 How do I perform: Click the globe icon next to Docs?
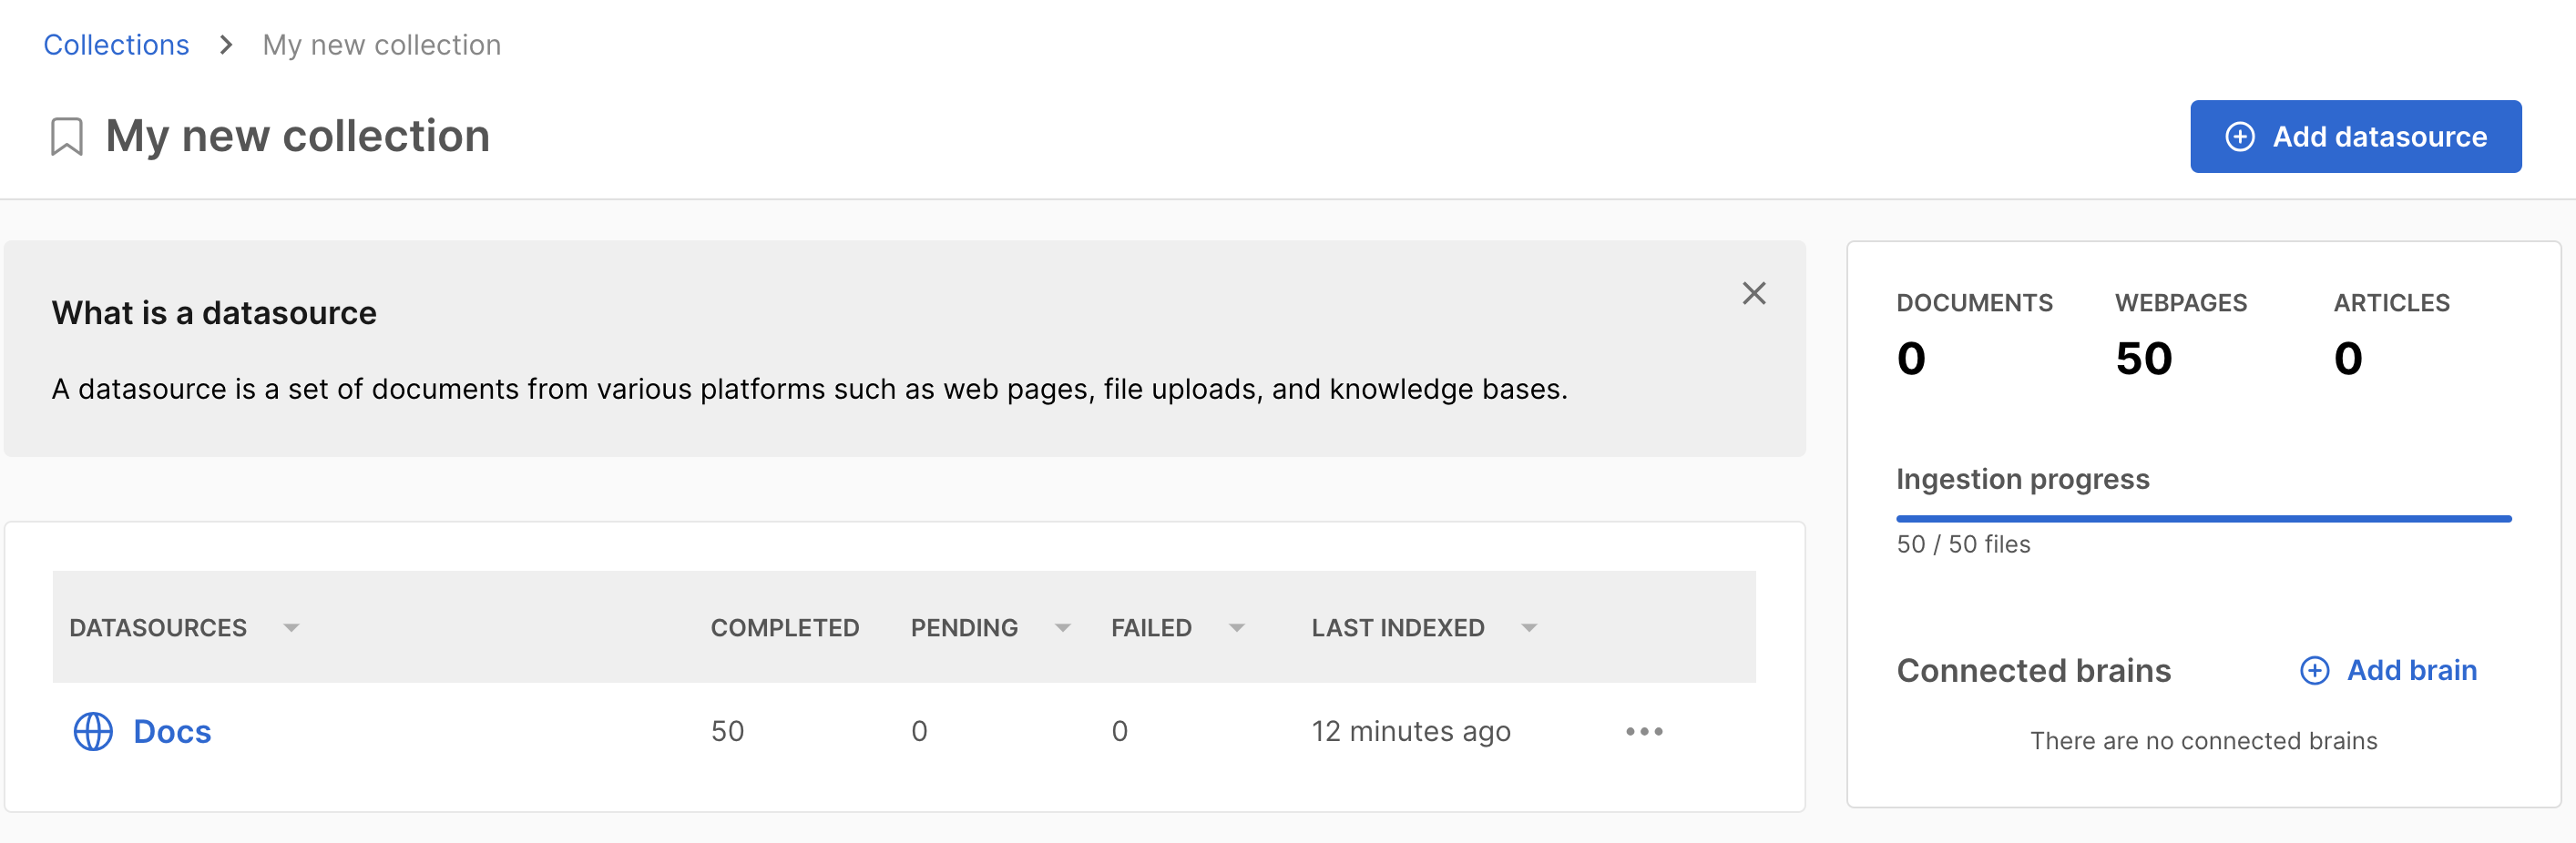[93, 731]
